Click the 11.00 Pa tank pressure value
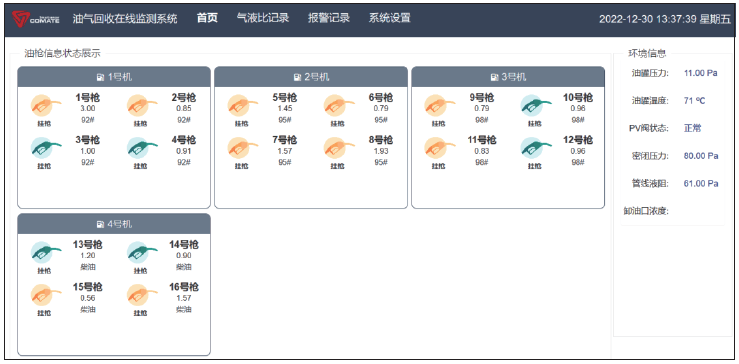 (x=700, y=73)
